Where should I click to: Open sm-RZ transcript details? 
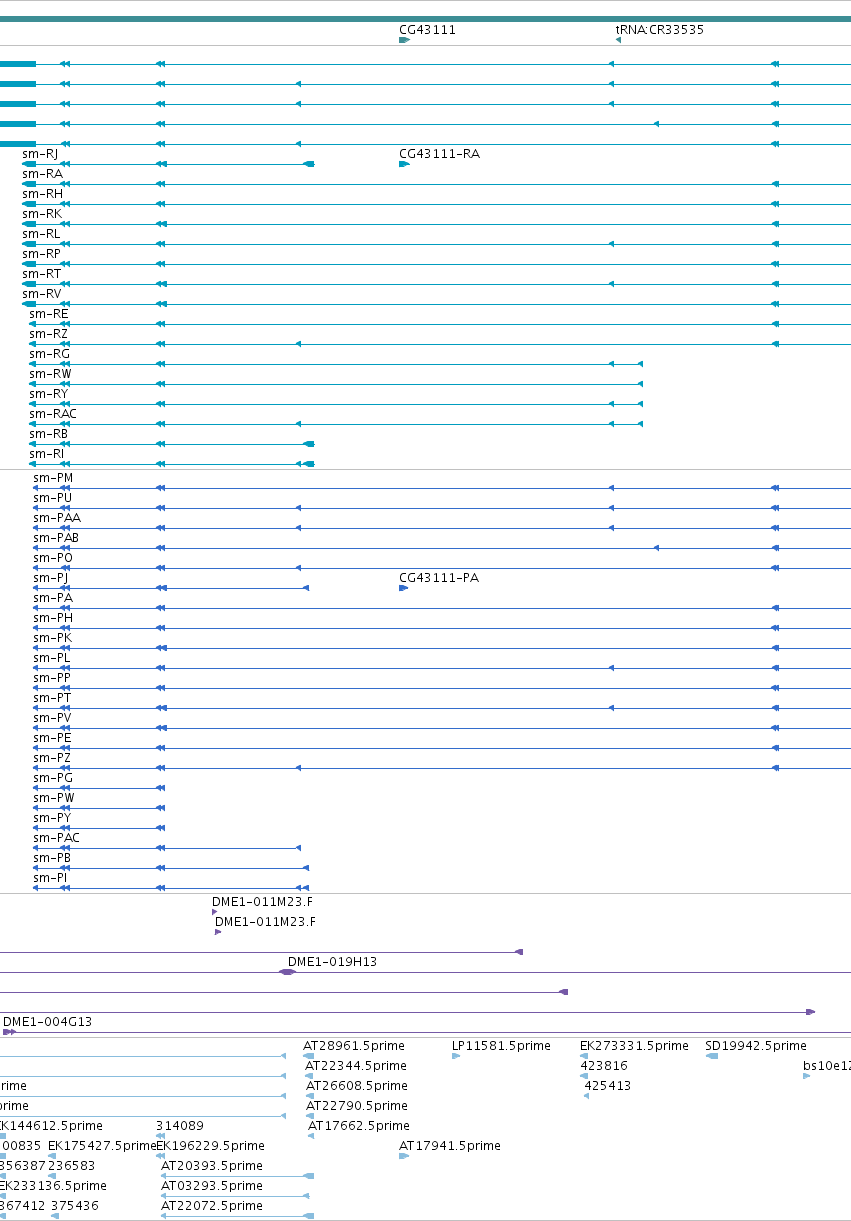pyautogui.click(x=49, y=334)
